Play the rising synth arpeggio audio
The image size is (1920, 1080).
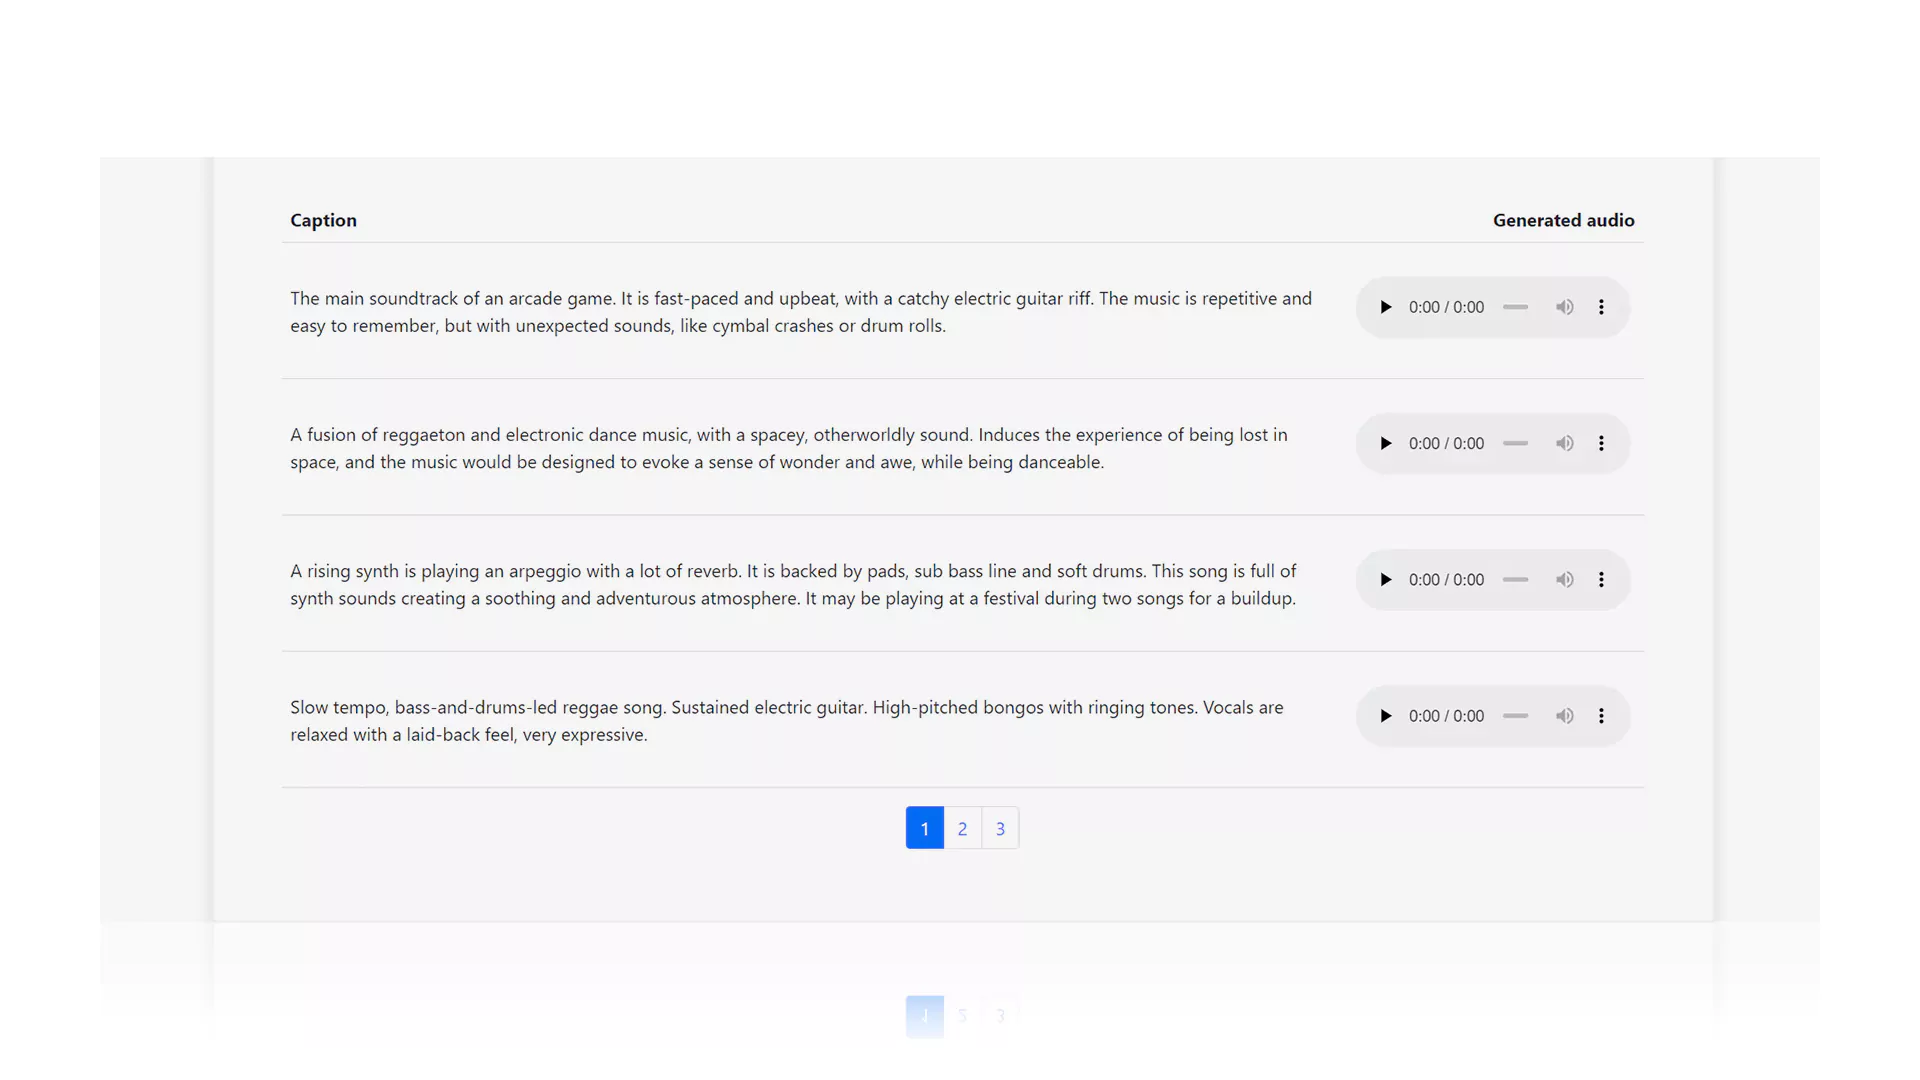(1385, 580)
